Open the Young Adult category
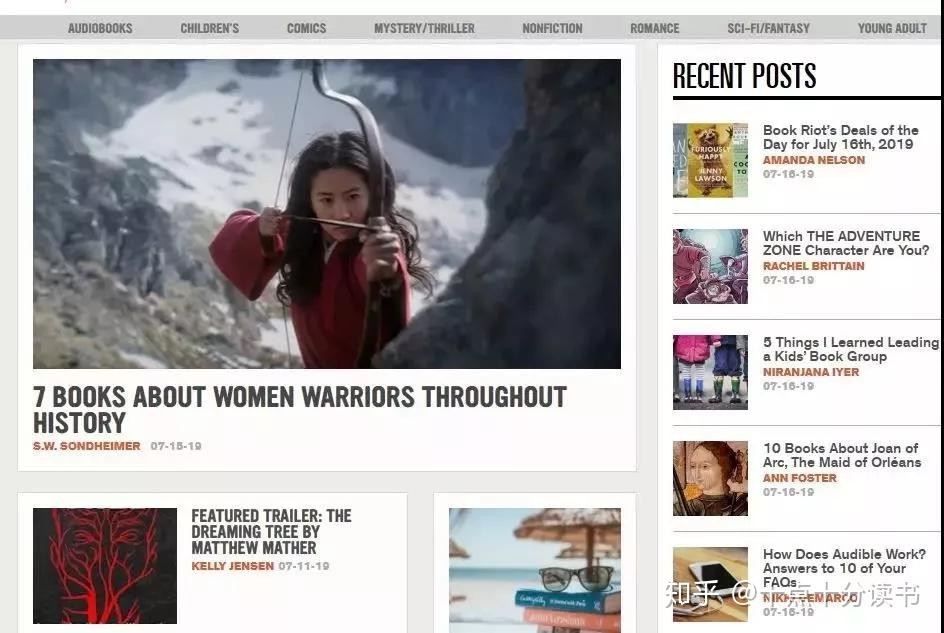 (x=892, y=28)
